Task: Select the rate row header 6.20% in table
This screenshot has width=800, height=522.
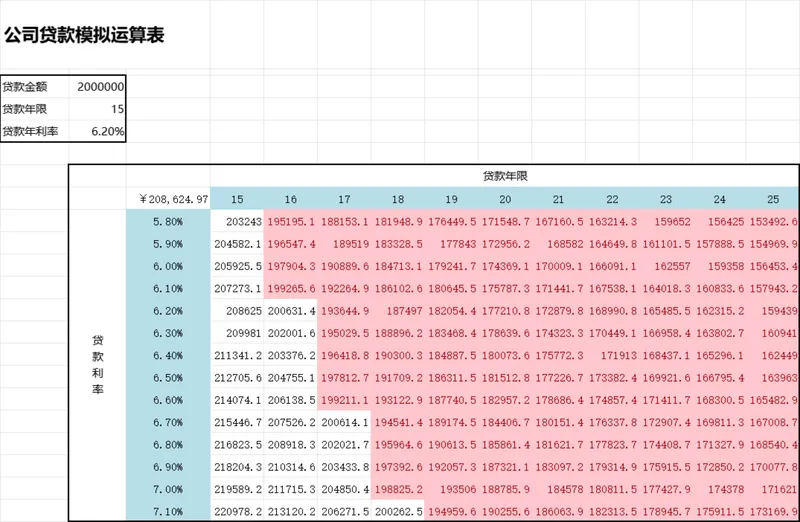Action: coord(168,311)
